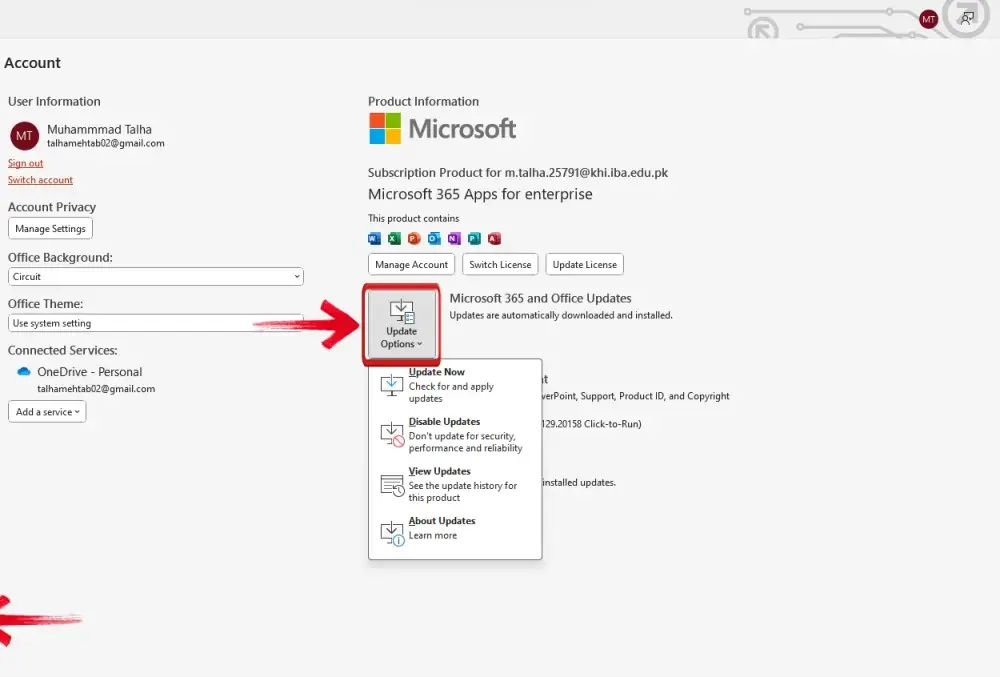Click the Product Information heading
The image size is (1000, 677).
[x=423, y=101]
